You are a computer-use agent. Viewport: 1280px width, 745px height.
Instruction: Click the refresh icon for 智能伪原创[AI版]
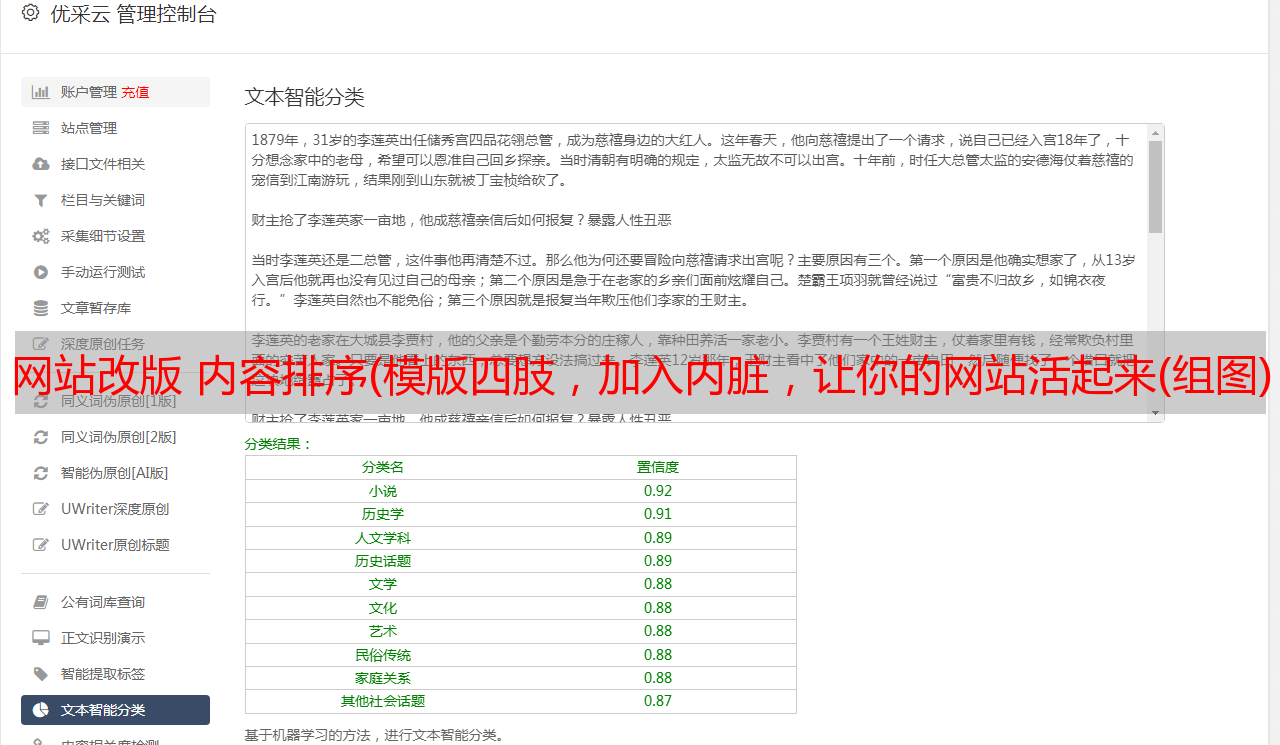[x=41, y=473]
